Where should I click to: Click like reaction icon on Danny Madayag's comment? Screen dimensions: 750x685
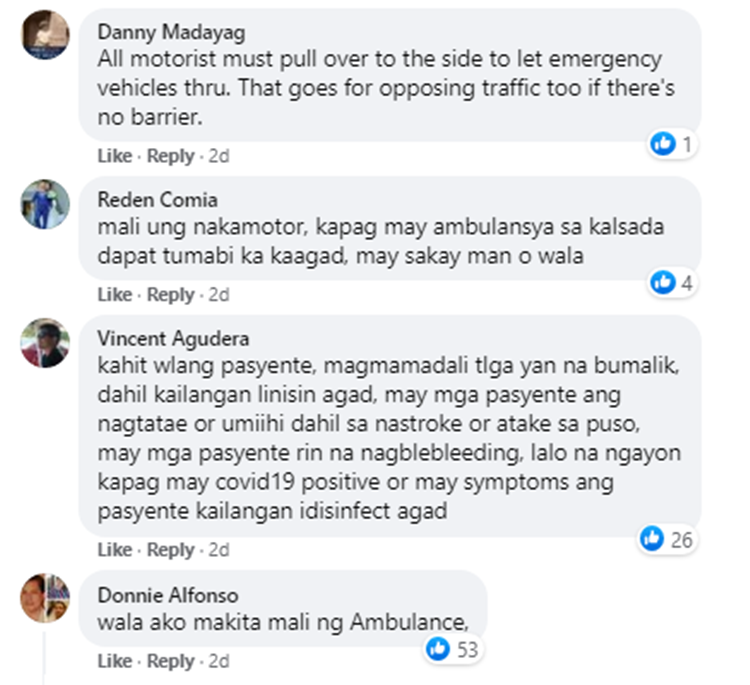[663, 144]
